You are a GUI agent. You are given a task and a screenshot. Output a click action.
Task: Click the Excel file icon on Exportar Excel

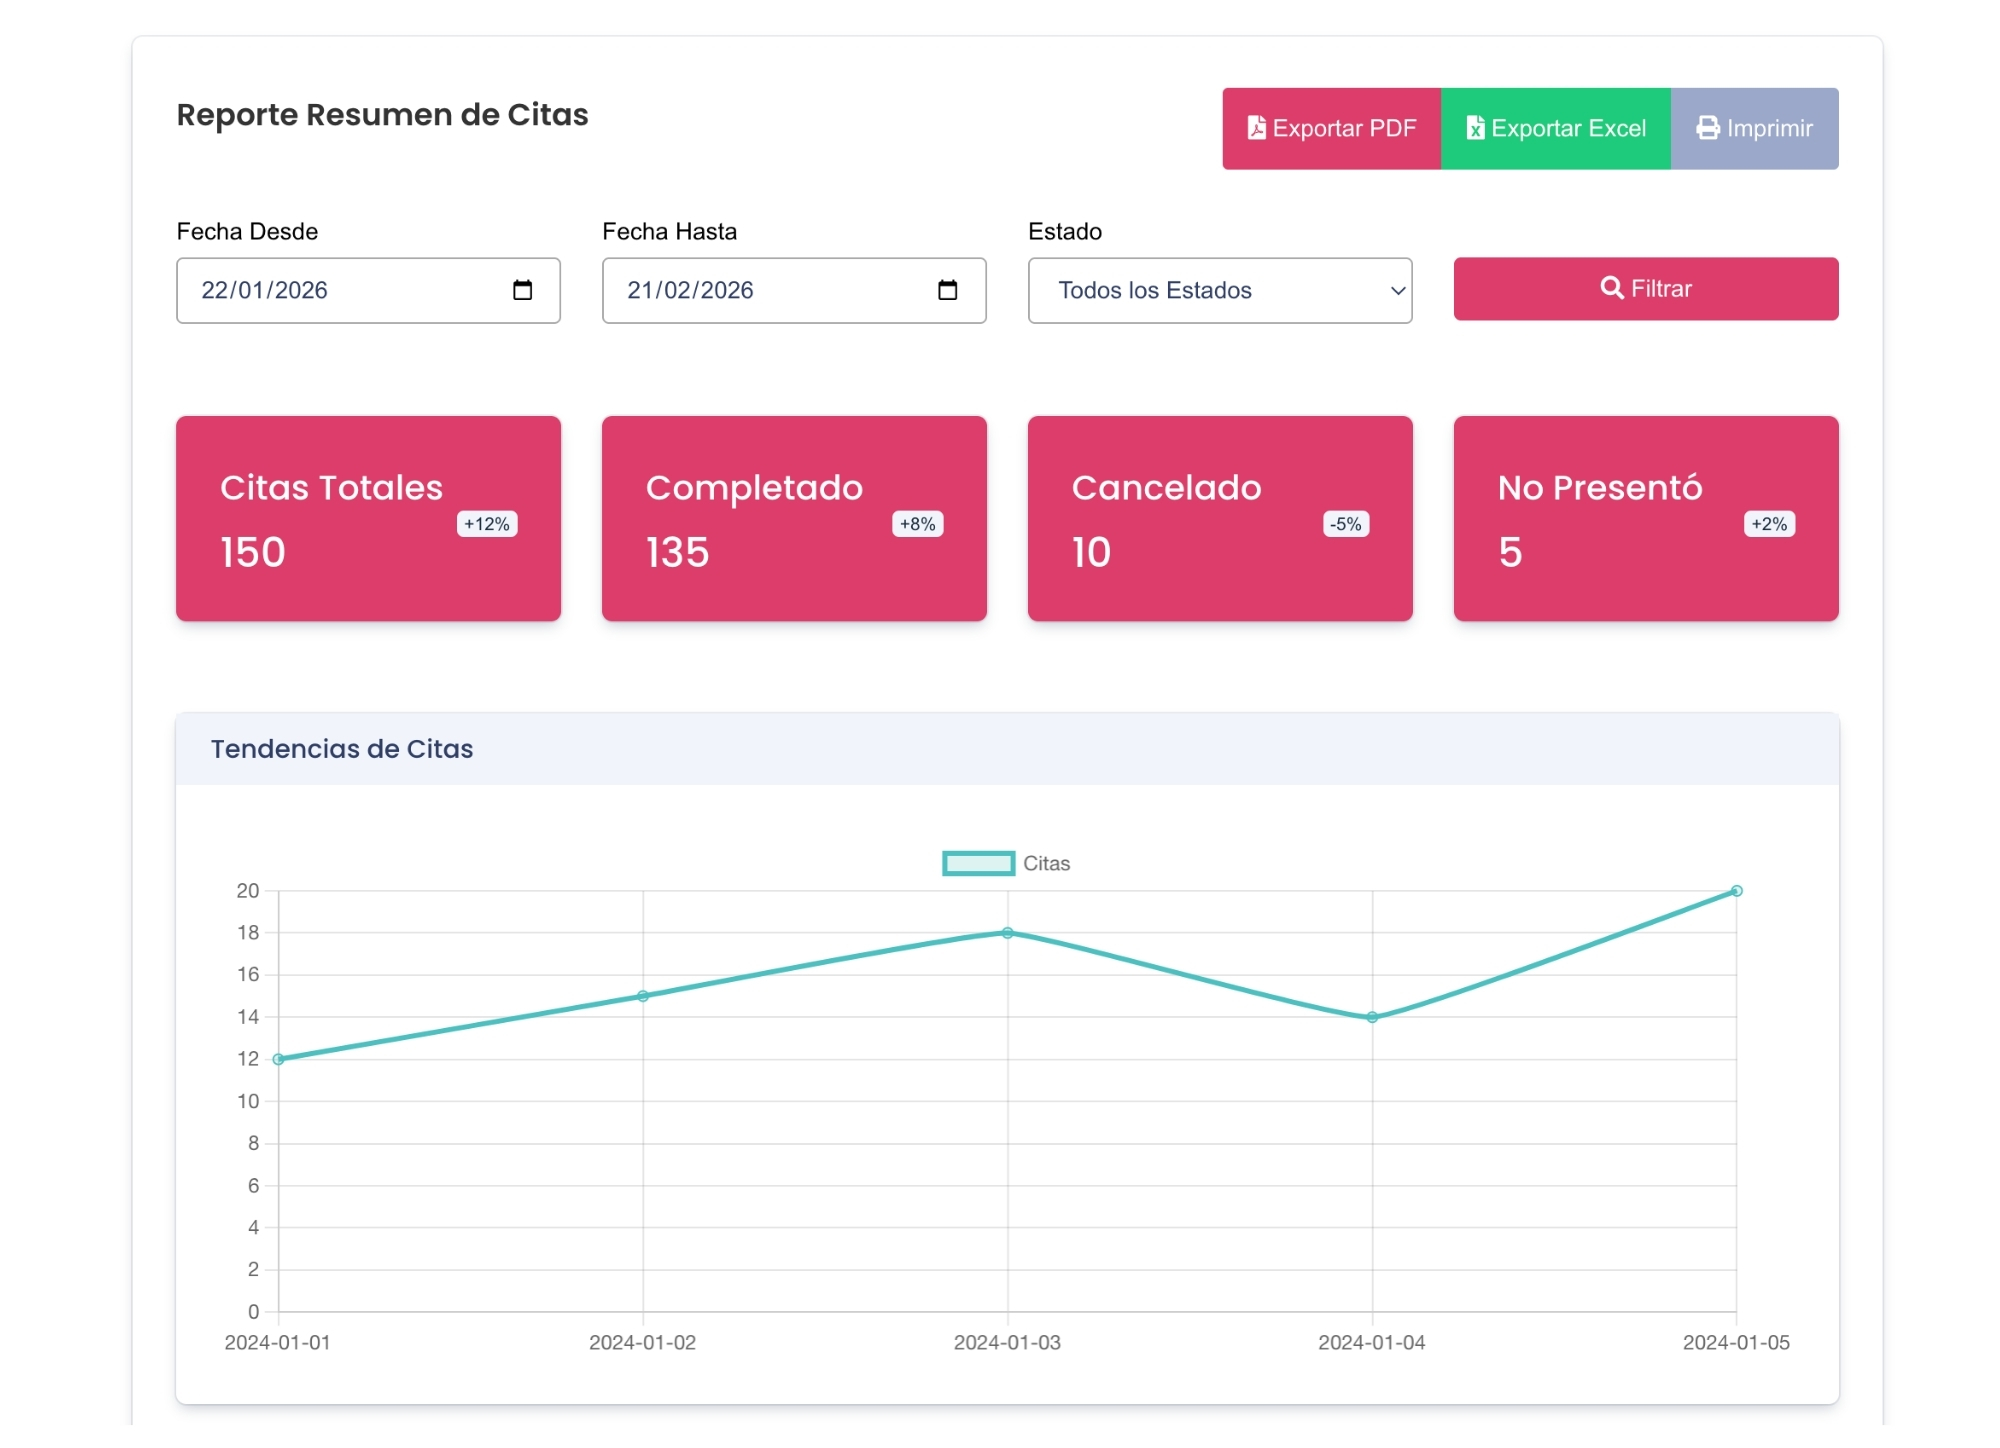pyautogui.click(x=1475, y=128)
